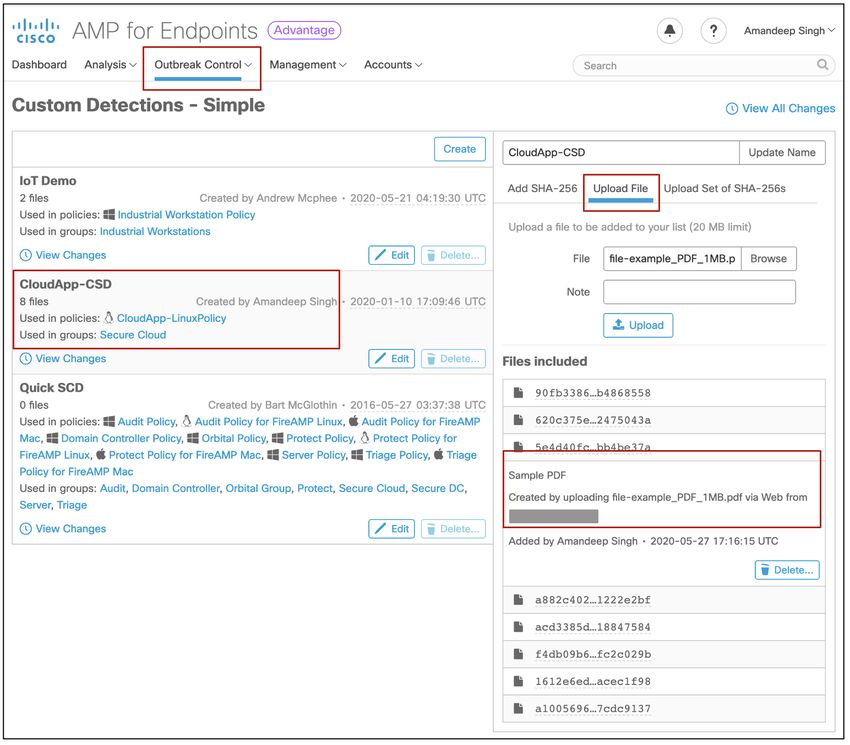Delete the Quick SCD list
This screenshot has width=850, height=745.
pos(453,529)
